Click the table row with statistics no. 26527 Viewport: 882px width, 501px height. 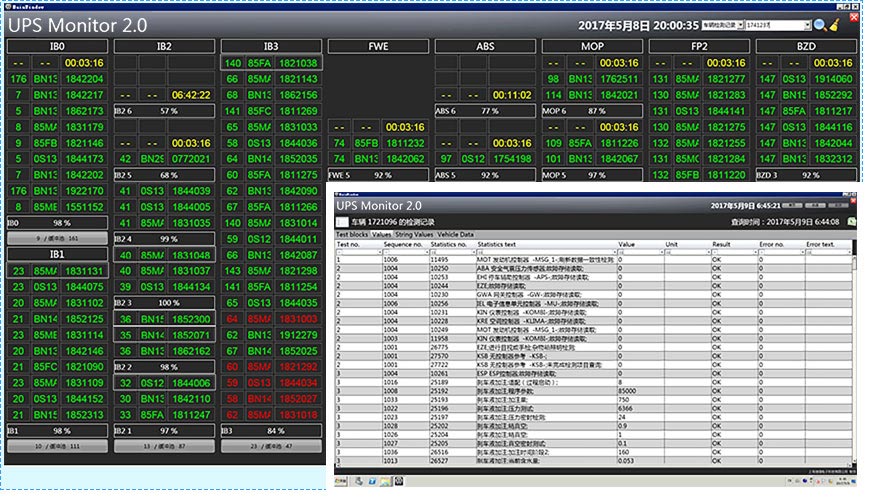coord(593,461)
